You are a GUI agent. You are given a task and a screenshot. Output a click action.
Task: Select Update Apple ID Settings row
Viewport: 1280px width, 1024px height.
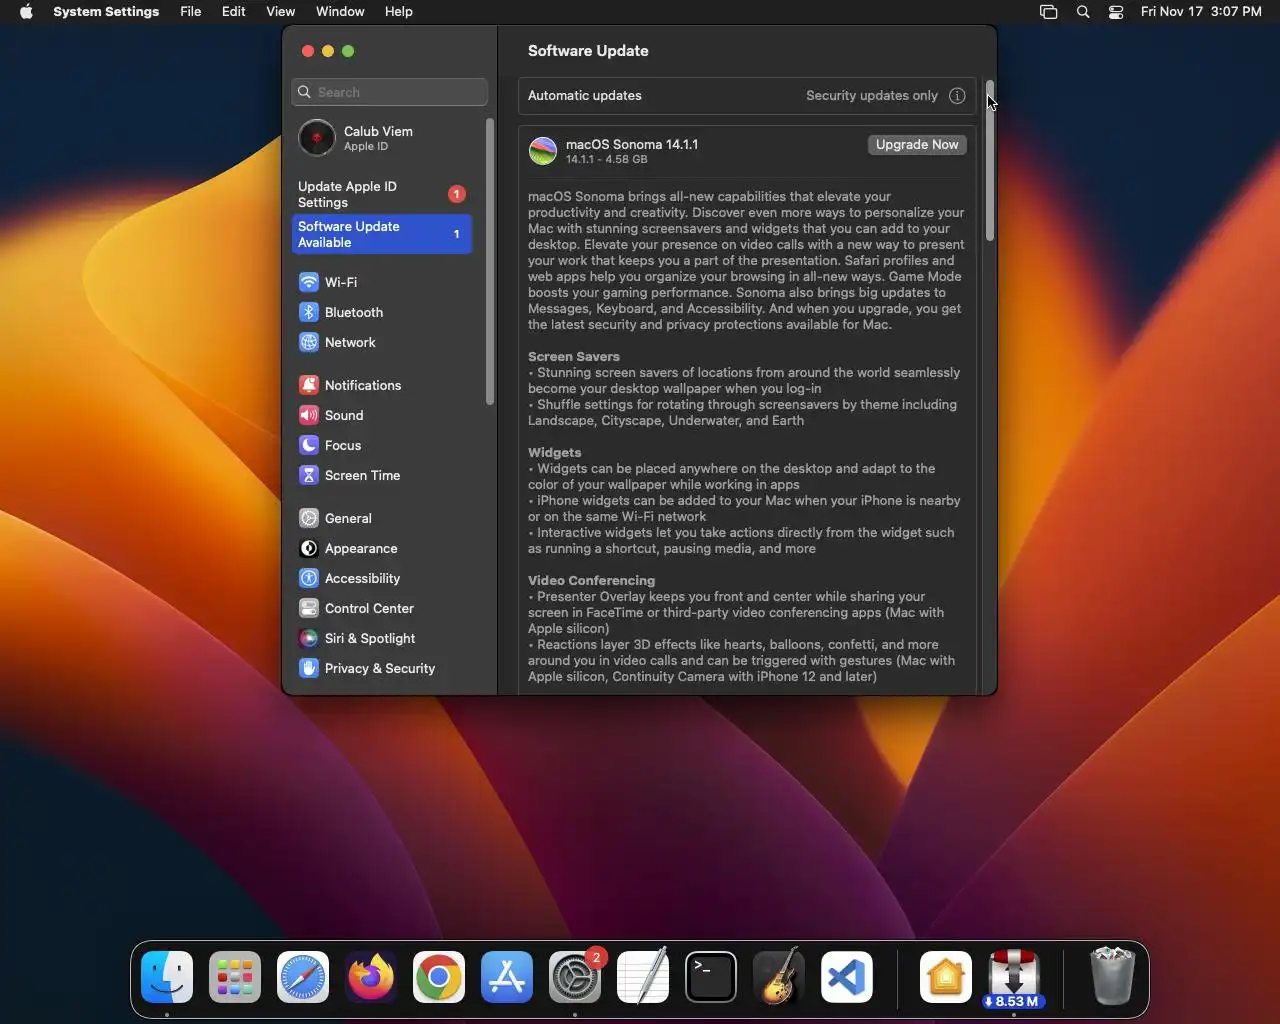[x=381, y=194]
